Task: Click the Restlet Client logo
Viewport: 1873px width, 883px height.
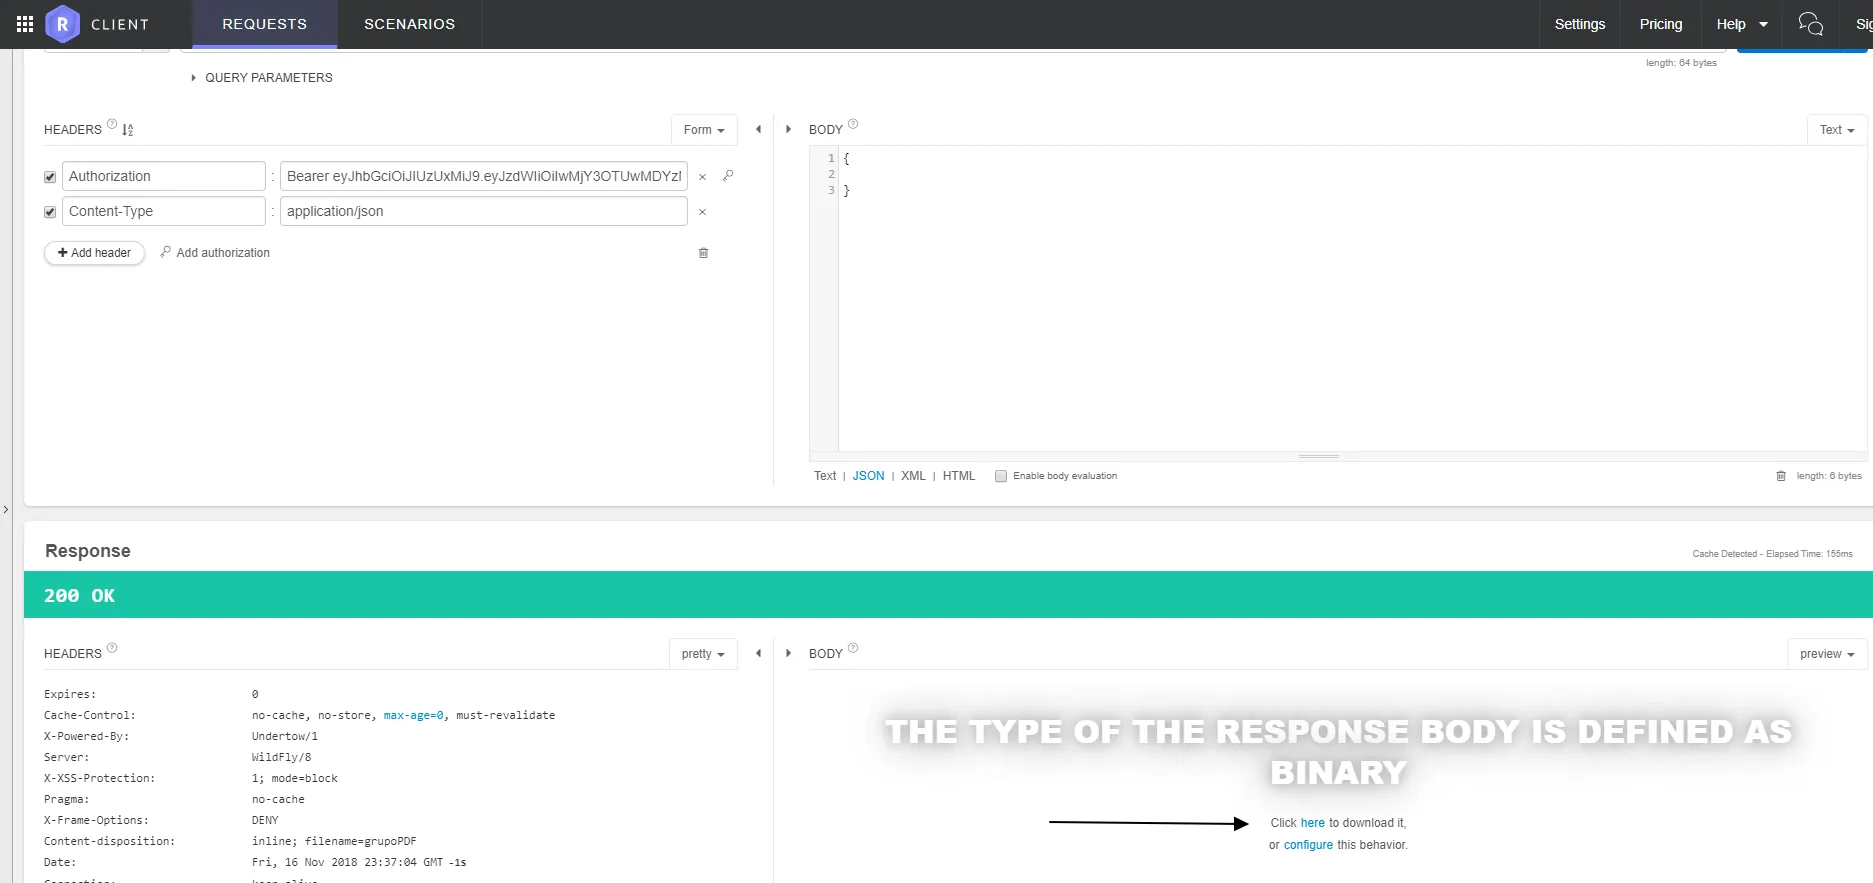Action: coord(62,24)
